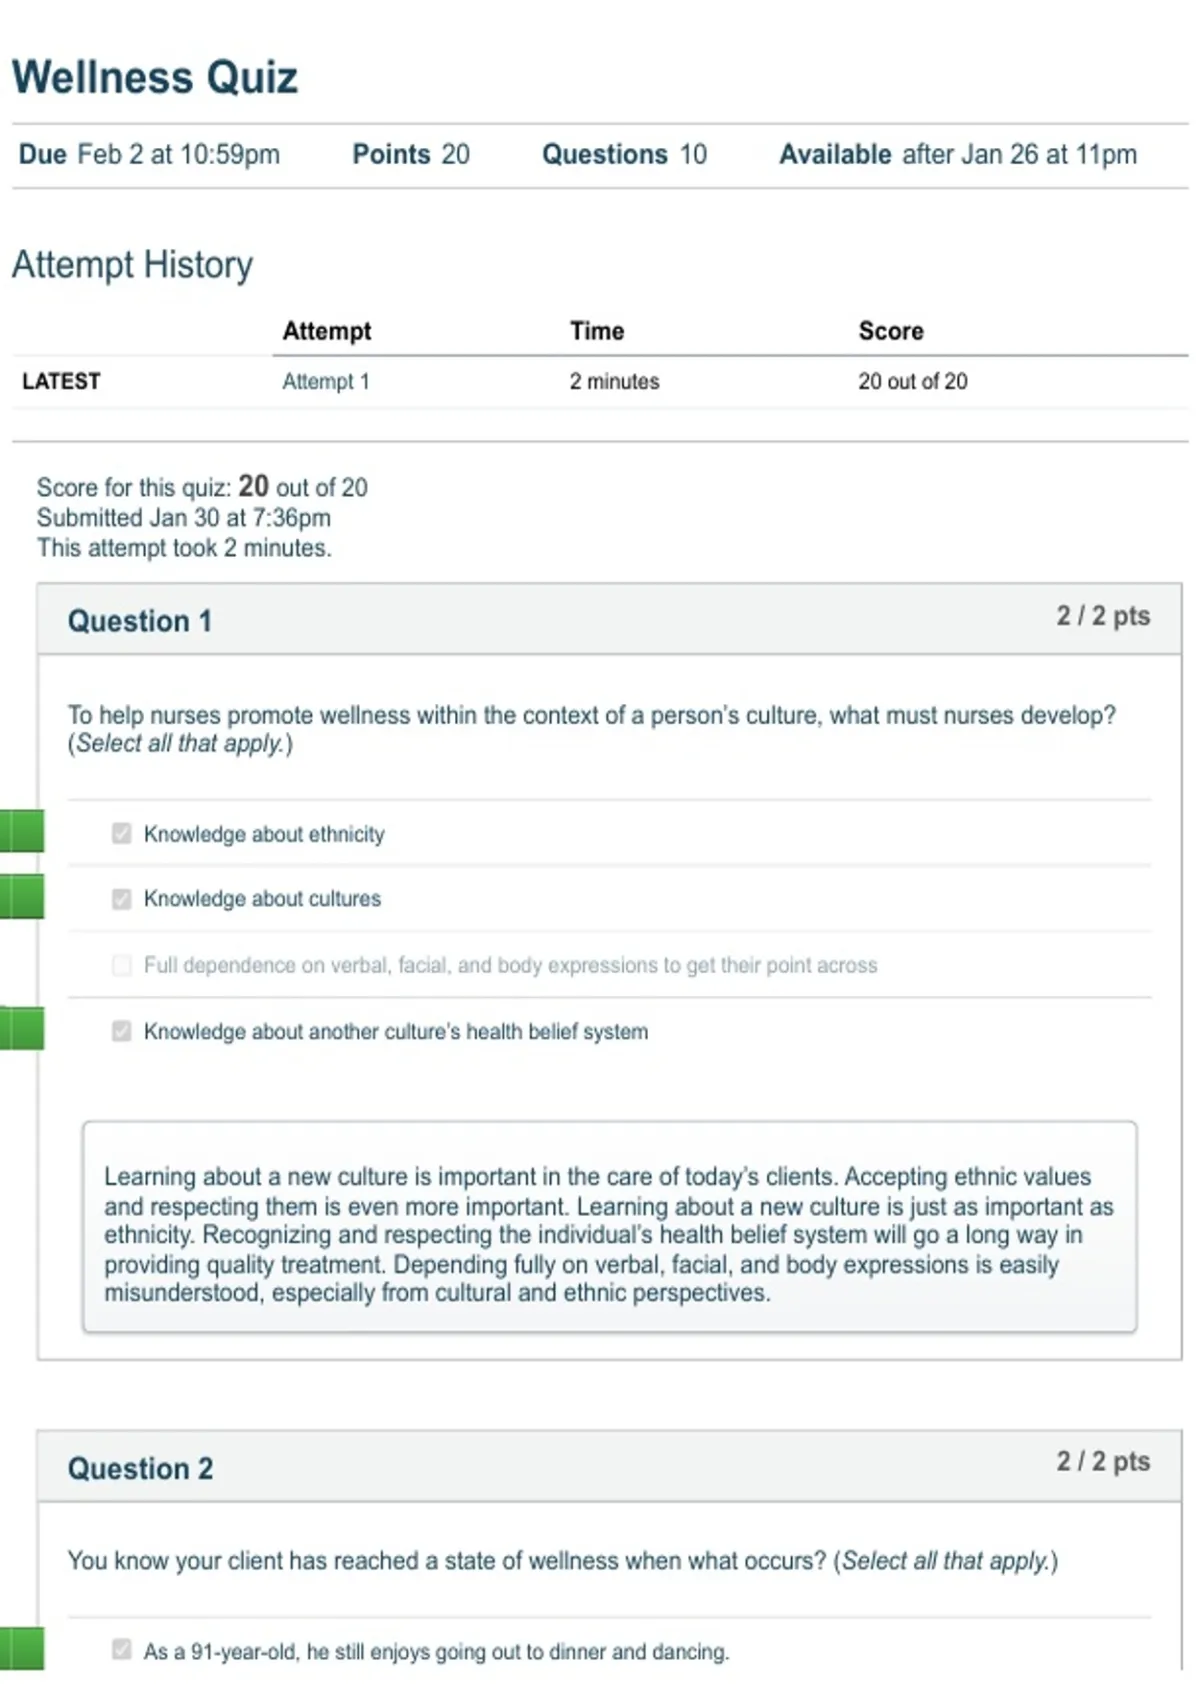Select the Wellness Quiz title
This screenshot has width=1200, height=1700.
(x=155, y=77)
